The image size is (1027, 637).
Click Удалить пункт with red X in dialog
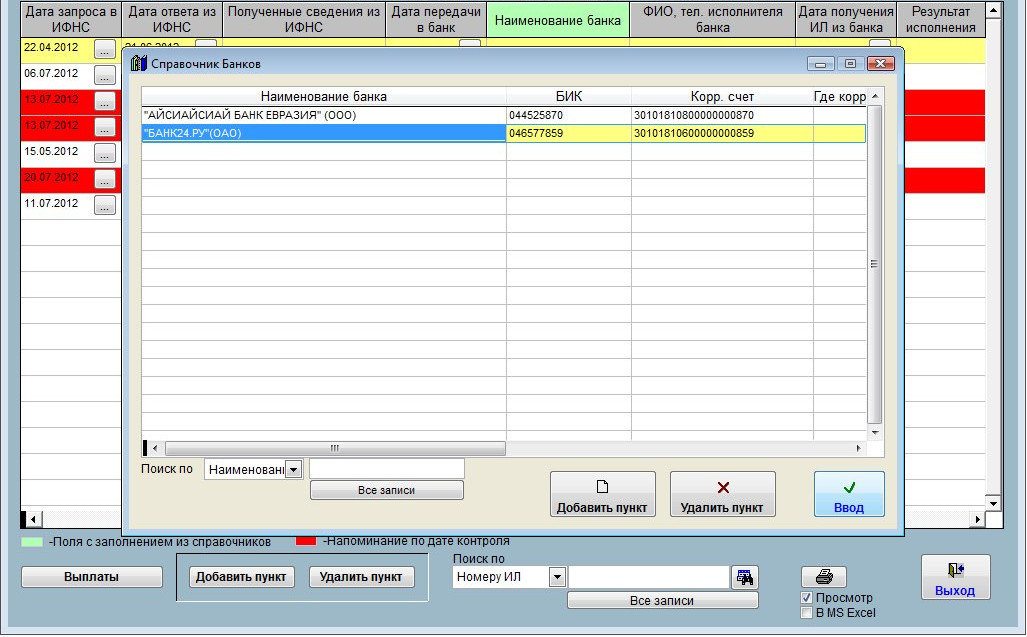722,494
